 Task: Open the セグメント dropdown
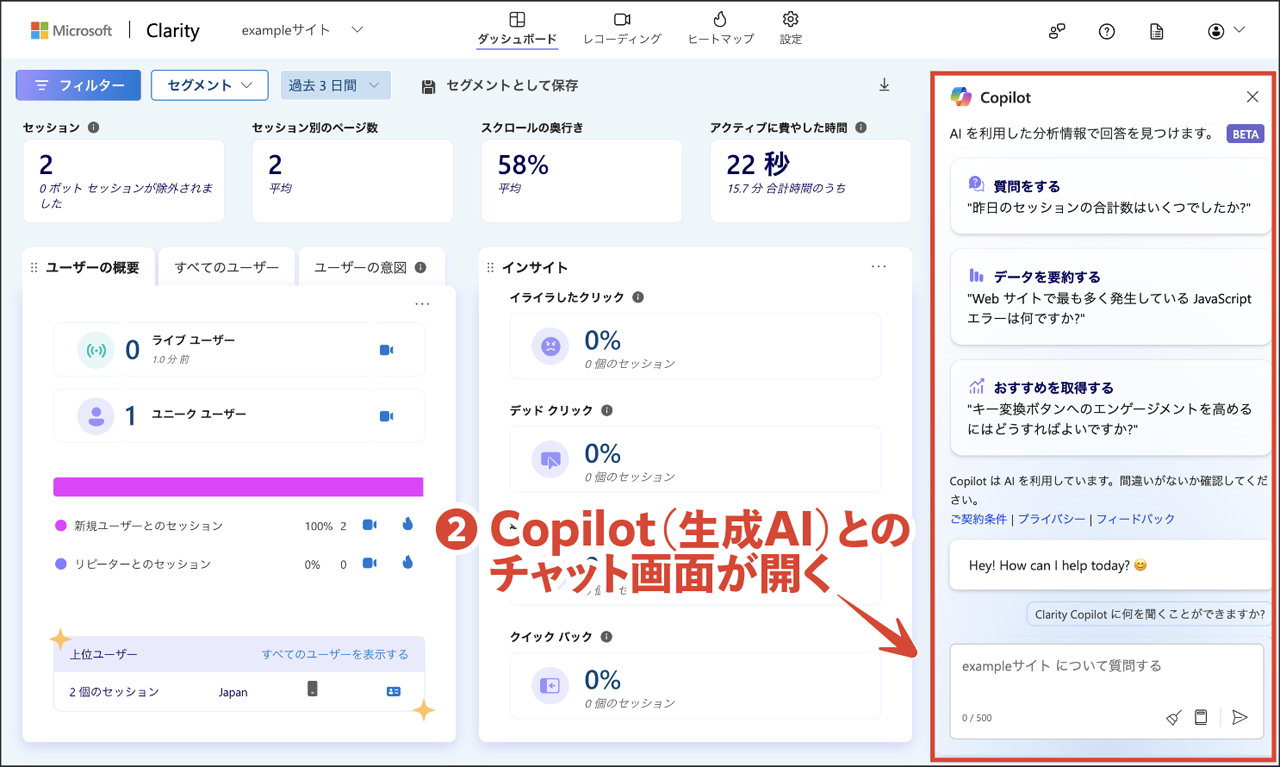coord(210,85)
